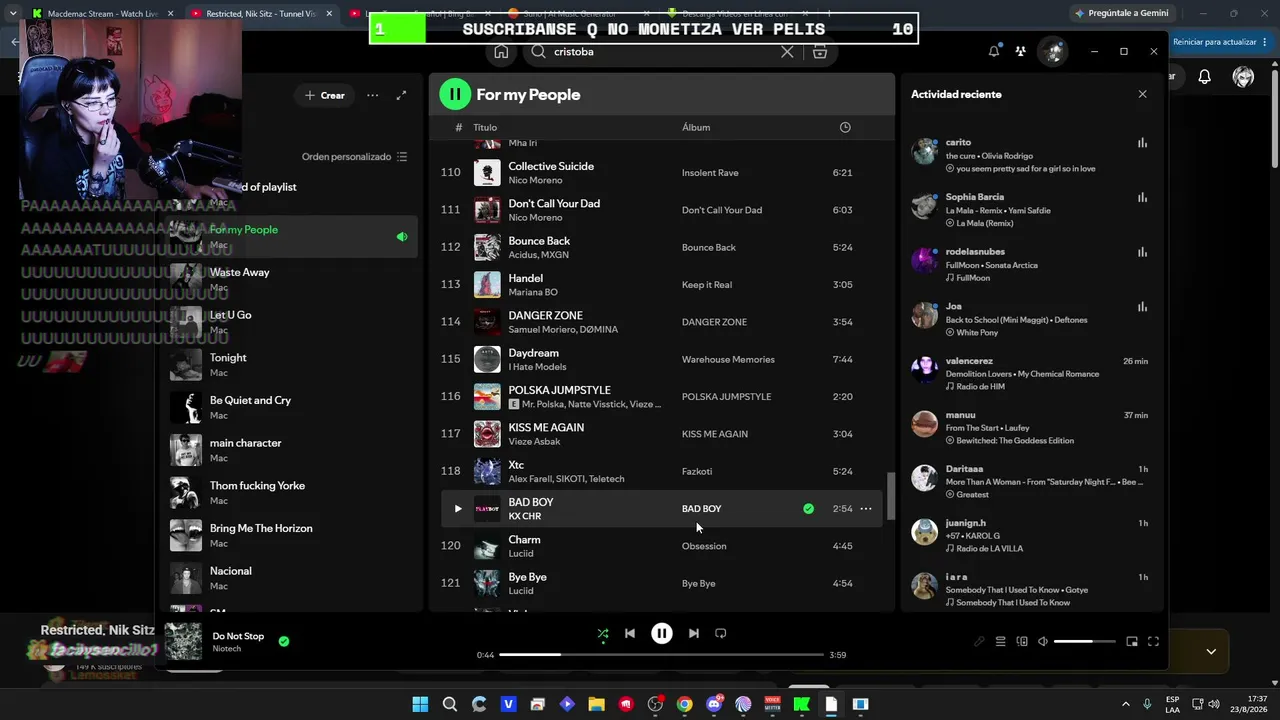This screenshot has width=1280, height=720.
Task: Clear the search text "cristoba"
Action: [787, 52]
